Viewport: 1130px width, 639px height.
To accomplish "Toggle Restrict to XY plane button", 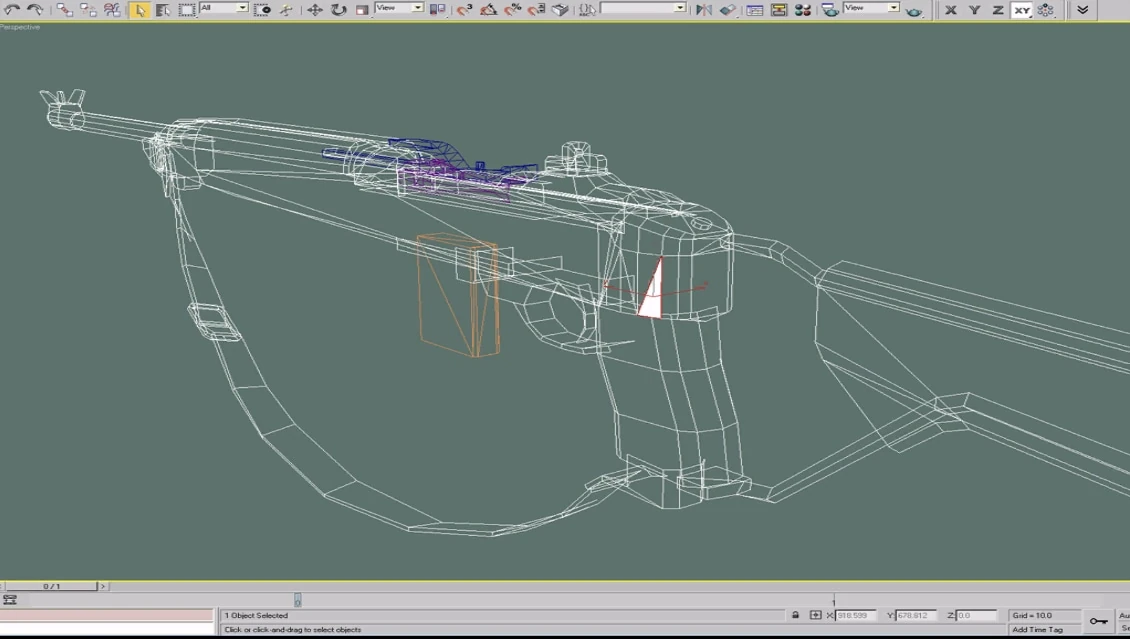I will pyautogui.click(x=1021, y=9).
